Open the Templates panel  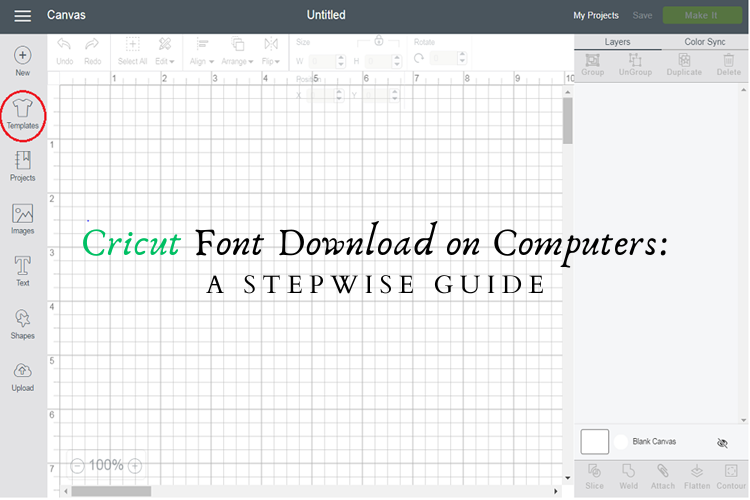tap(22, 113)
